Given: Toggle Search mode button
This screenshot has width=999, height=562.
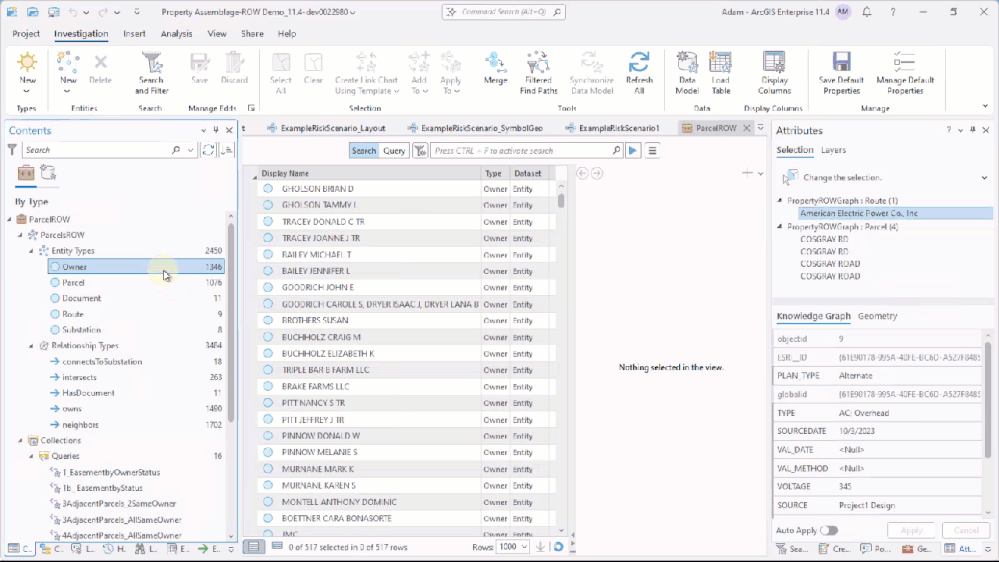Looking at the screenshot, I should (364, 151).
